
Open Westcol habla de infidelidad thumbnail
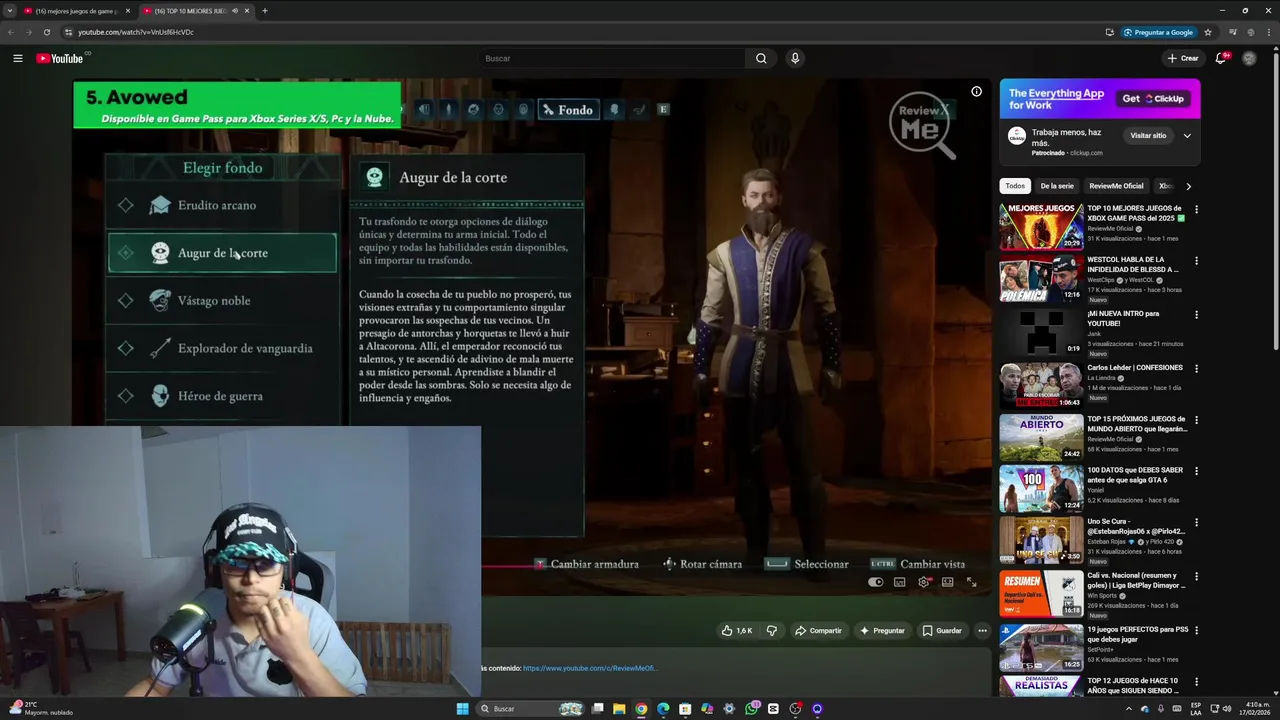pyautogui.click(x=1041, y=279)
